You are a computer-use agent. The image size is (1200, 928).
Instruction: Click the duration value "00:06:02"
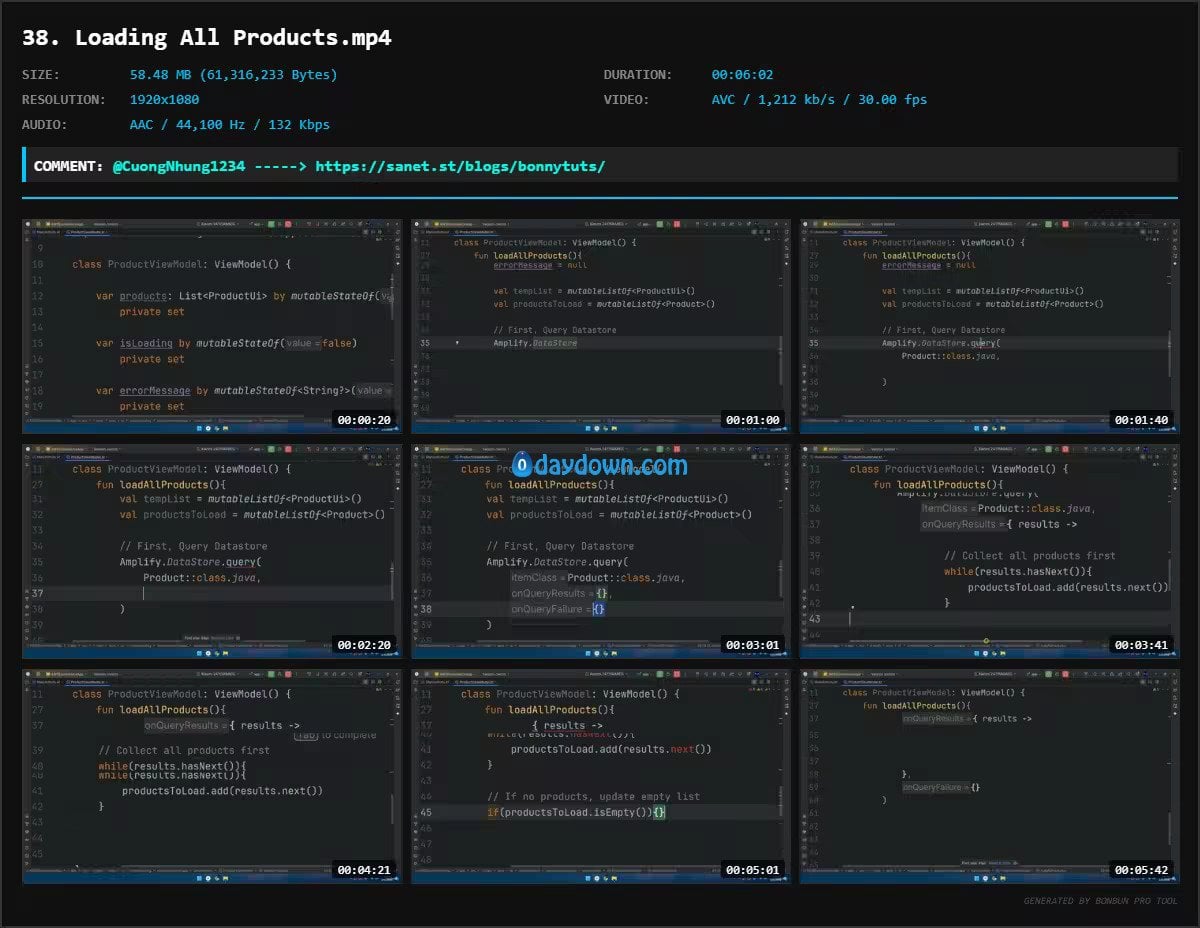coord(742,75)
